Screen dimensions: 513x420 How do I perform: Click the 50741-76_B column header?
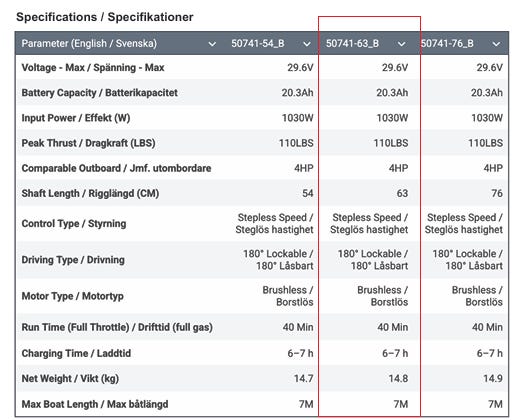pos(447,43)
